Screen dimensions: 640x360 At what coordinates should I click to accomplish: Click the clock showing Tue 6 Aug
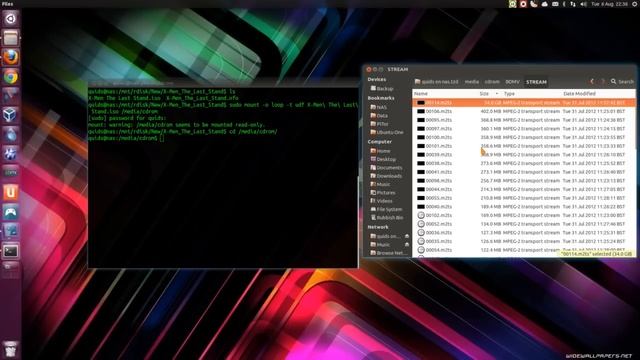[610, 4]
